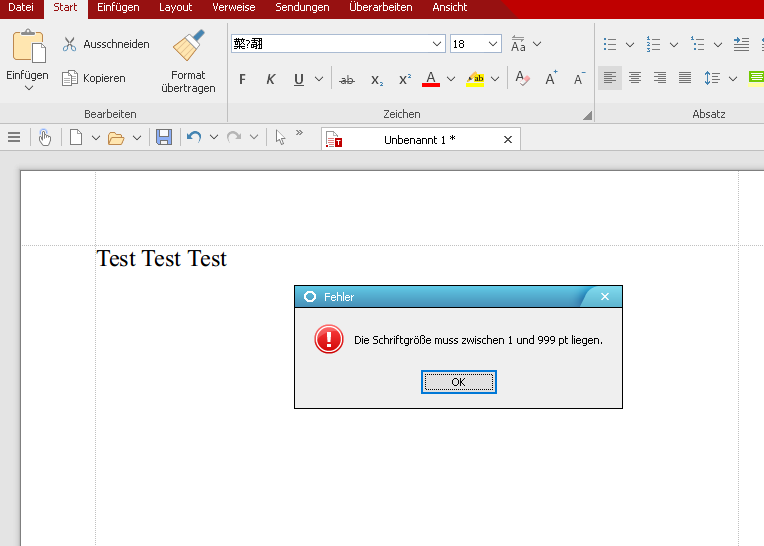Apply green paragraph shading color
This screenshot has height=546, width=764.
[x=757, y=79]
